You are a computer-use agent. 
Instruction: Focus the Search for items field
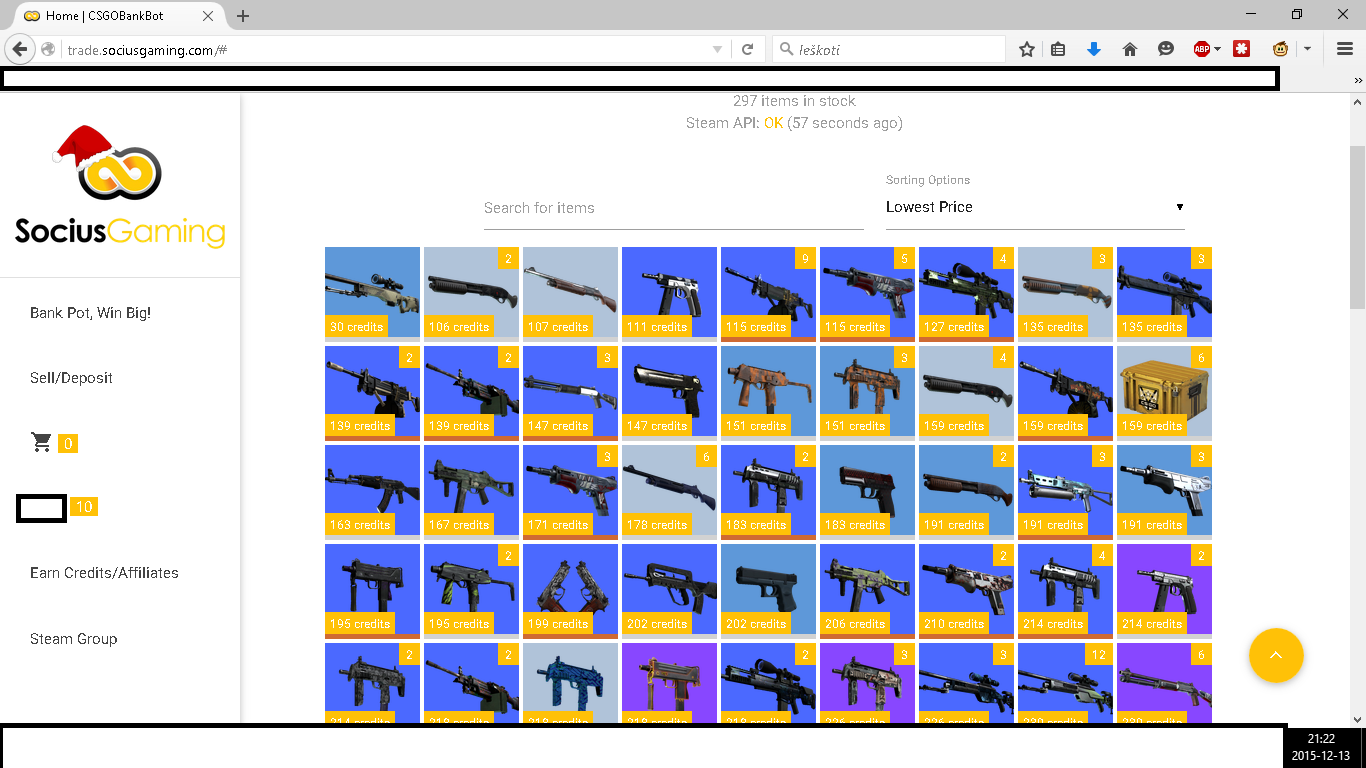click(x=674, y=208)
